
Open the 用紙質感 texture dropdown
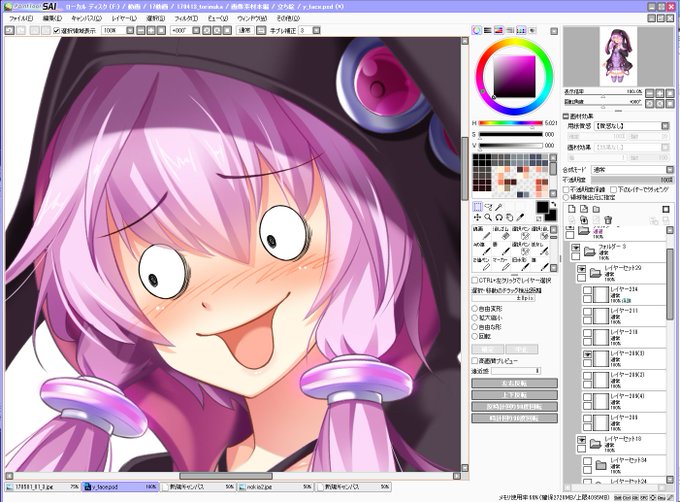tap(665, 126)
